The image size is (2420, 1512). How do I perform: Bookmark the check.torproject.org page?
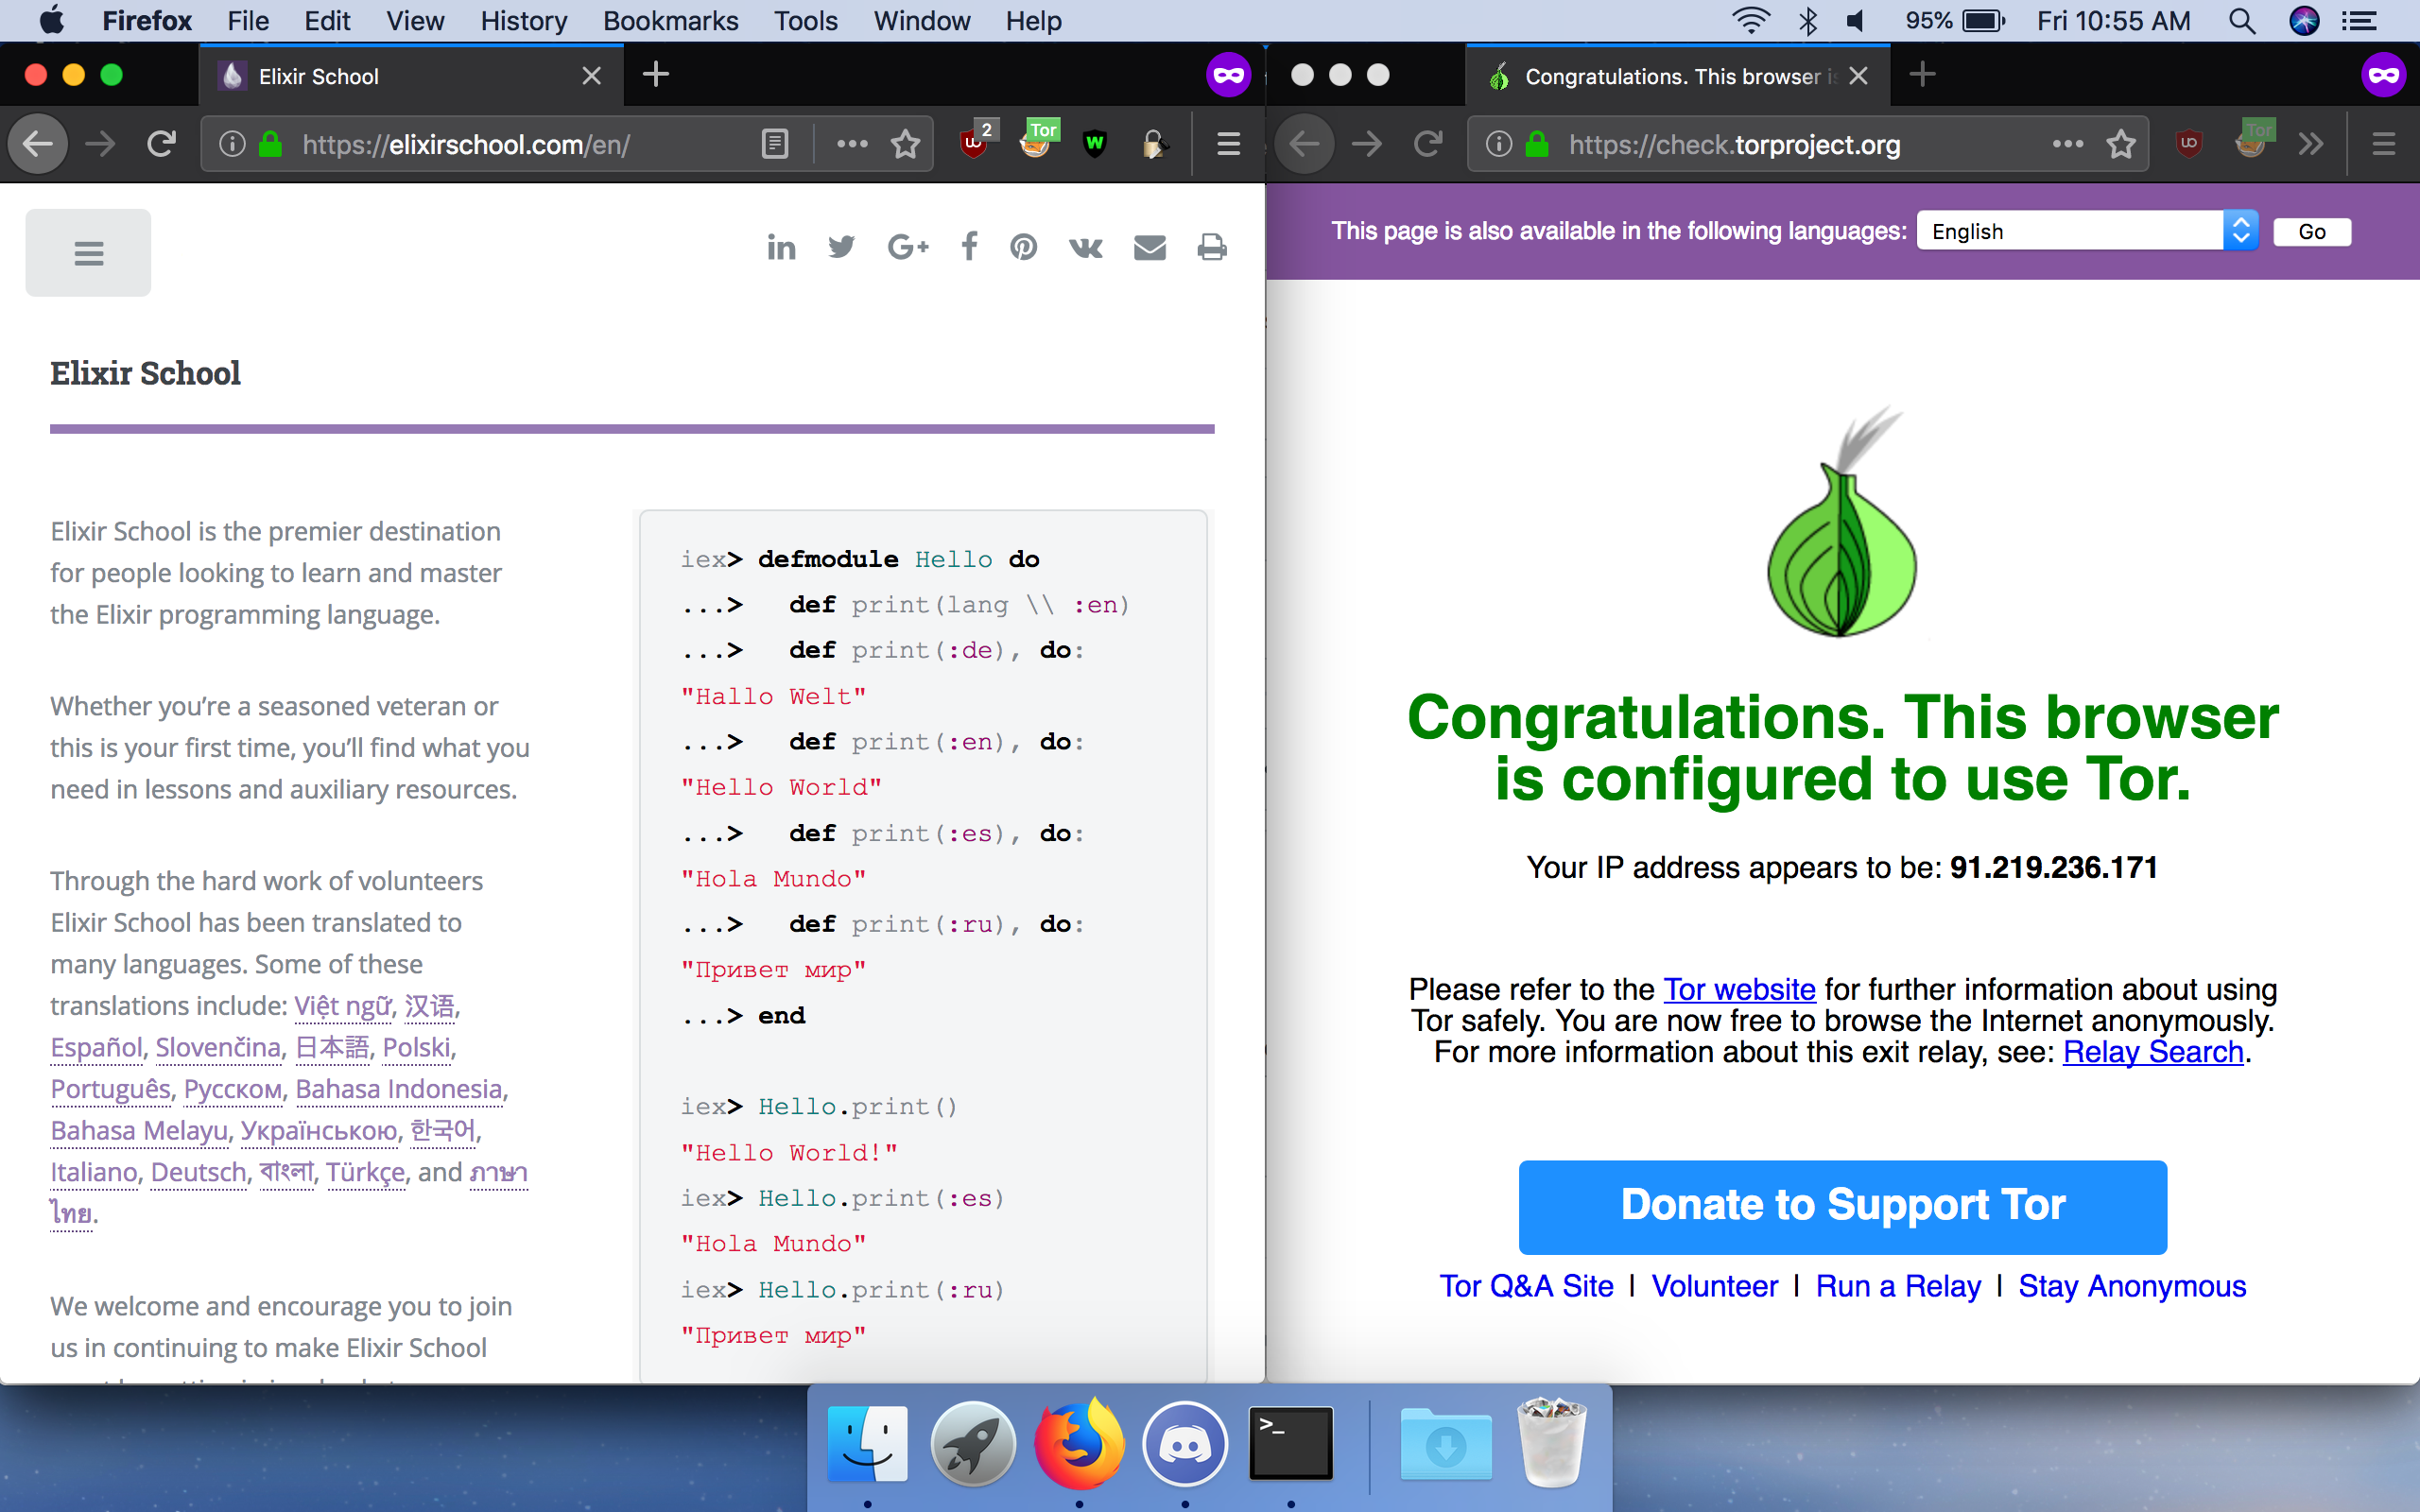[2121, 144]
